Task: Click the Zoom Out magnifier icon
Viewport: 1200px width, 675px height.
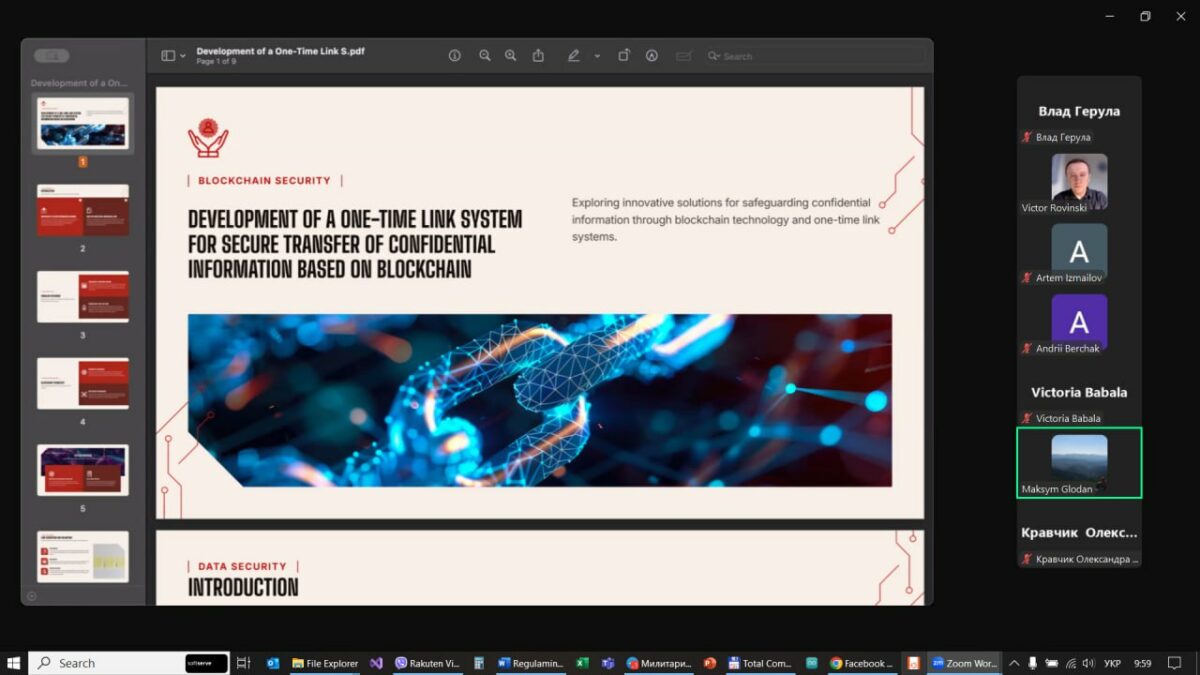Action: tap(484, 56)
